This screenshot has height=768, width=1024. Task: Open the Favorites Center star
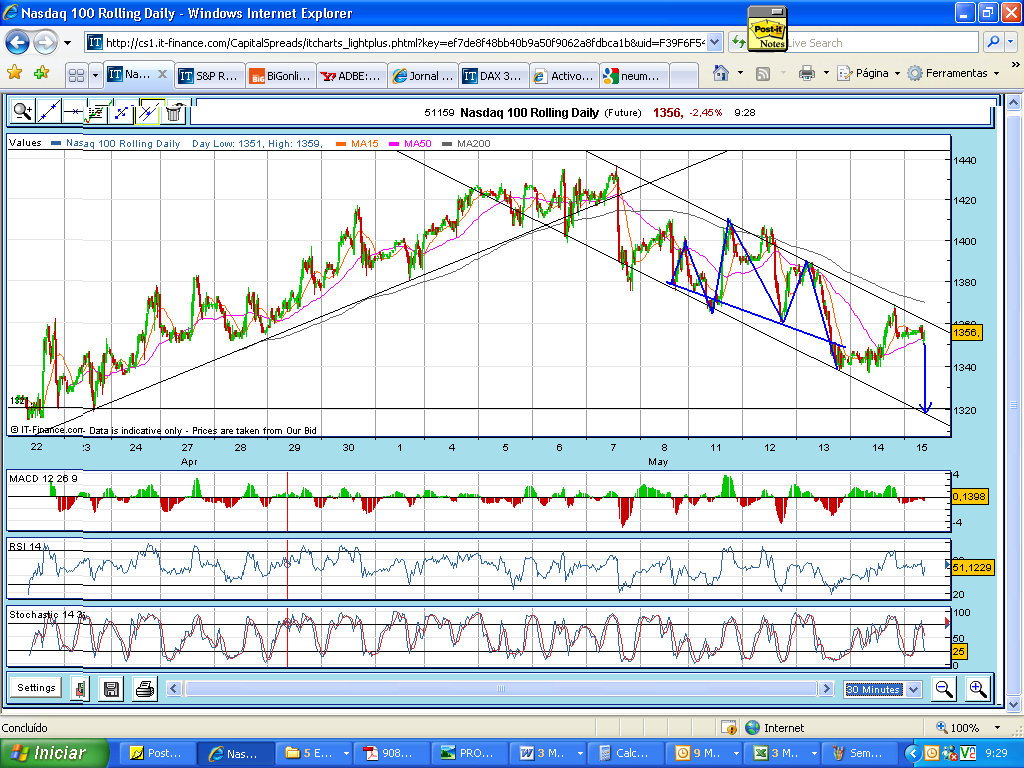coord(14,73)
